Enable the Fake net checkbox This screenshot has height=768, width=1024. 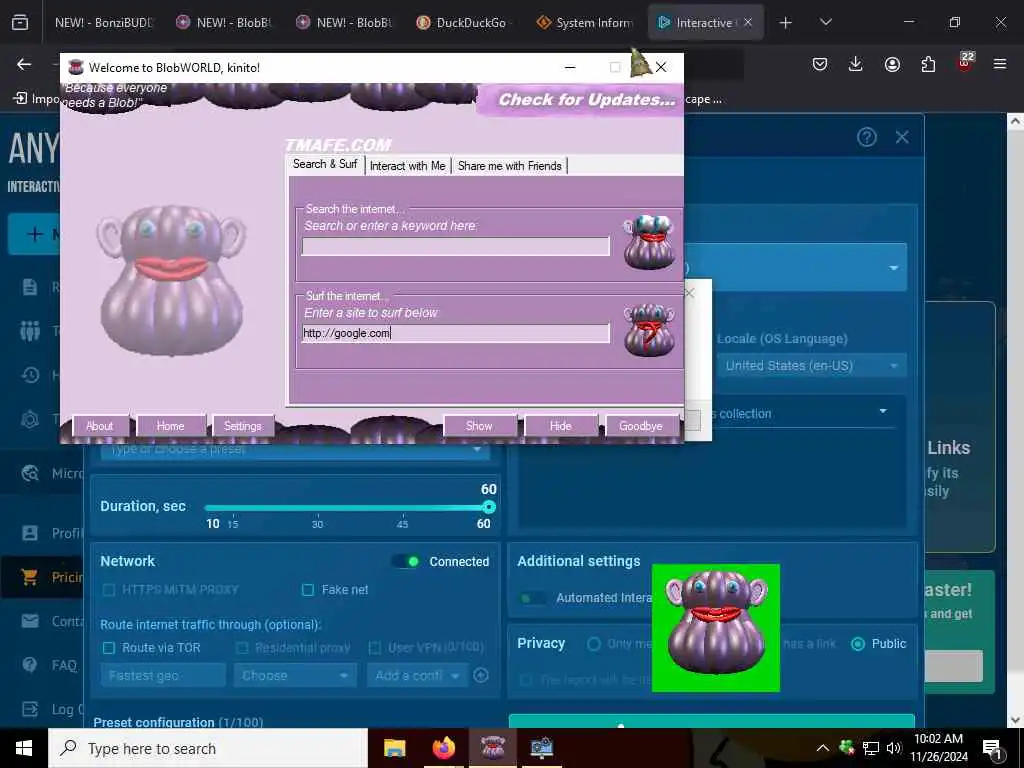tap(308, 590)
